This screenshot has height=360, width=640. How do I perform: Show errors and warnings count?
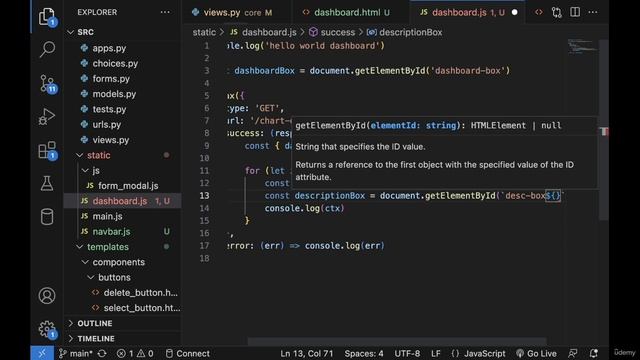(x=135, y=353)
